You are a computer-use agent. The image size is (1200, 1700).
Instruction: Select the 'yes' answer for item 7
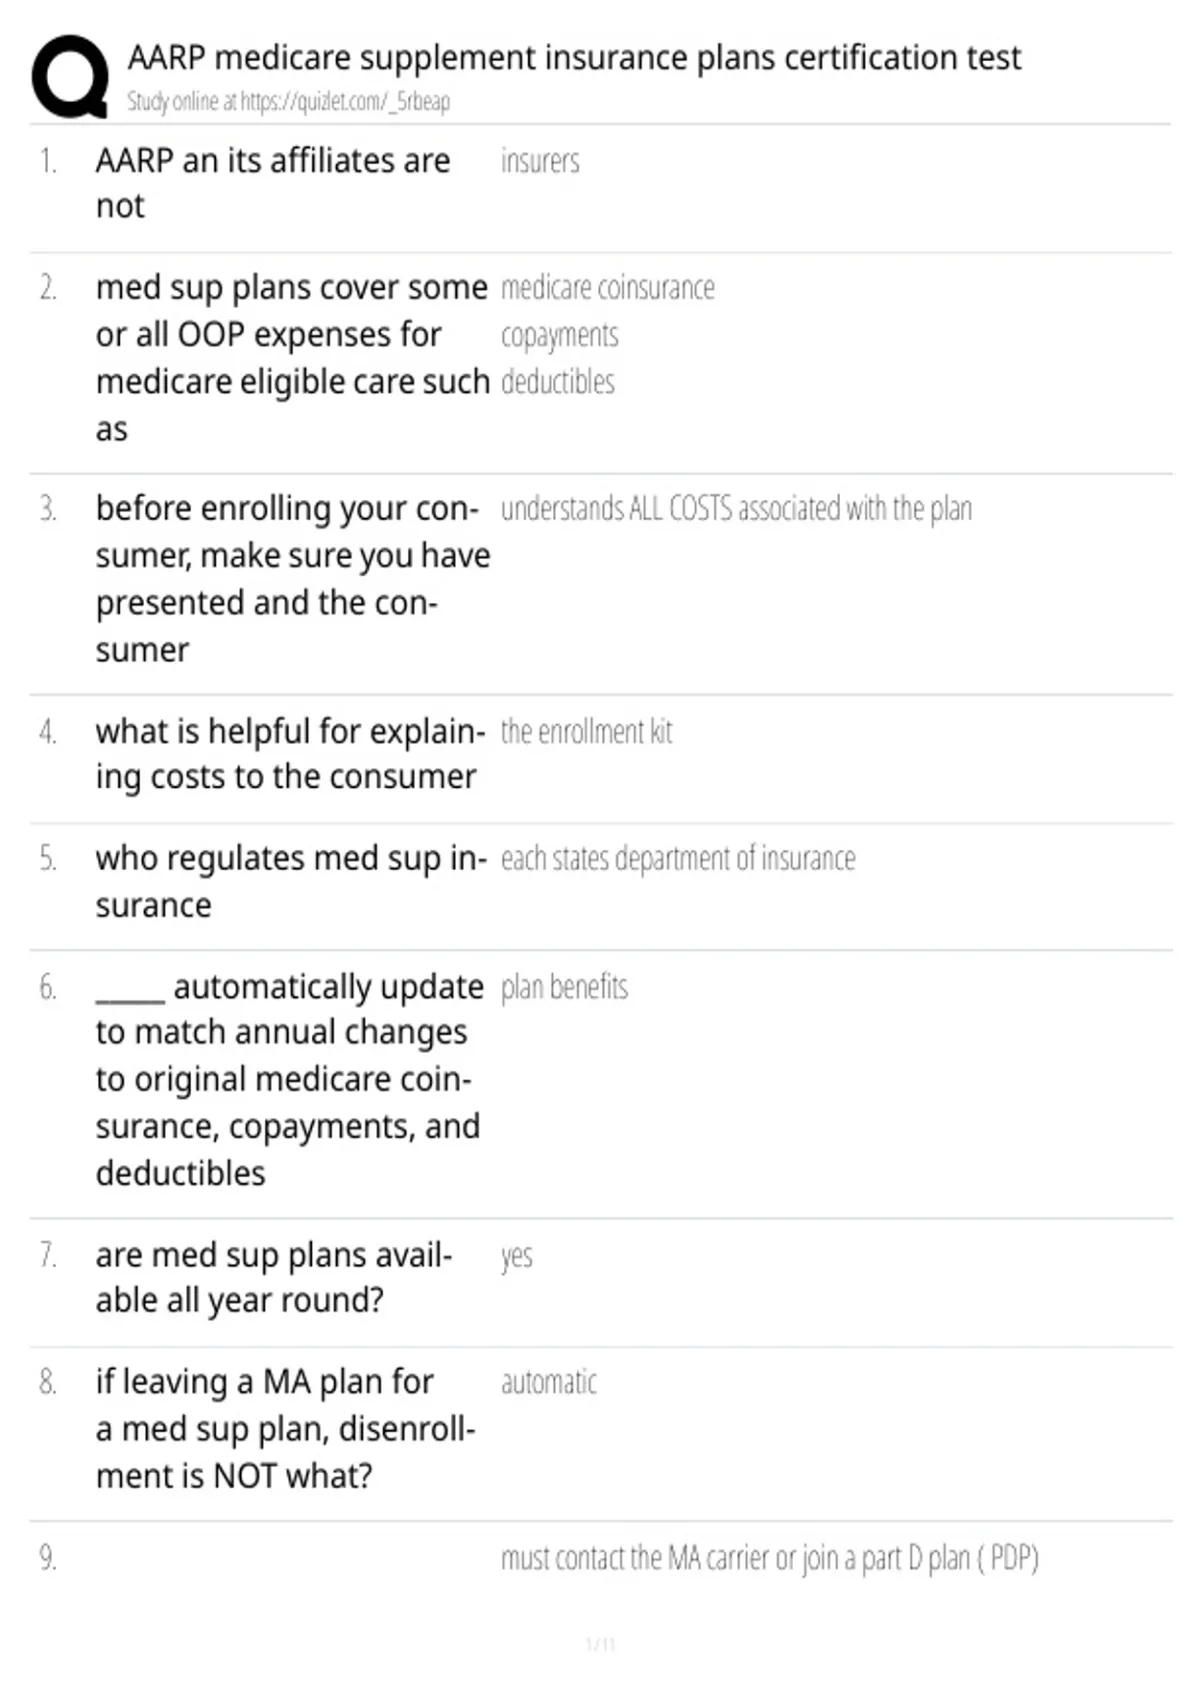click(517, 1256)
